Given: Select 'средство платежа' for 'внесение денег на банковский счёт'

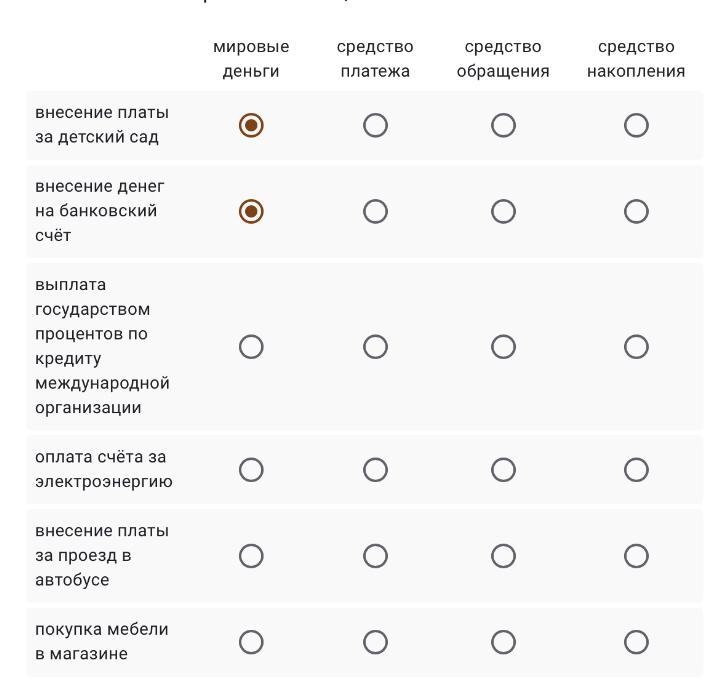Looking at the screenshot, I should (x=375, y=211).
